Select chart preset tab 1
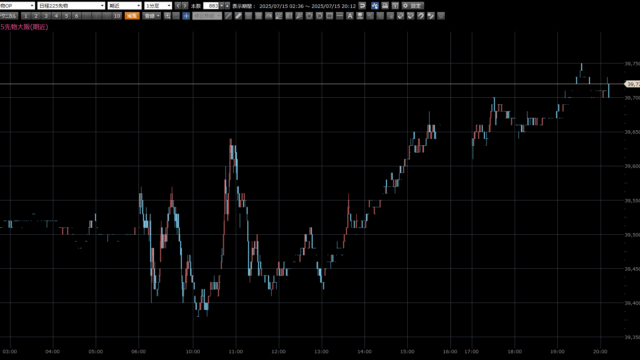640x360 pixels. point(26,16)
